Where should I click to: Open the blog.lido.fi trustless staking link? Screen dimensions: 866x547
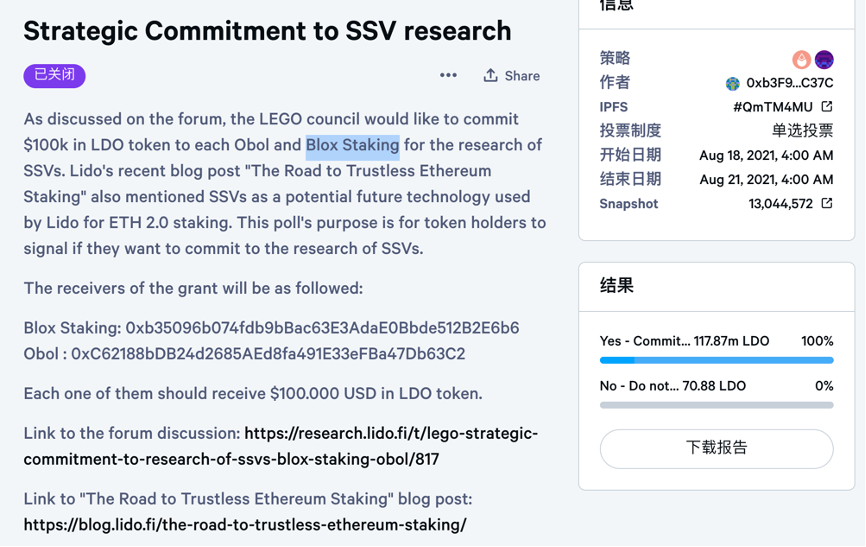(245, 524)
